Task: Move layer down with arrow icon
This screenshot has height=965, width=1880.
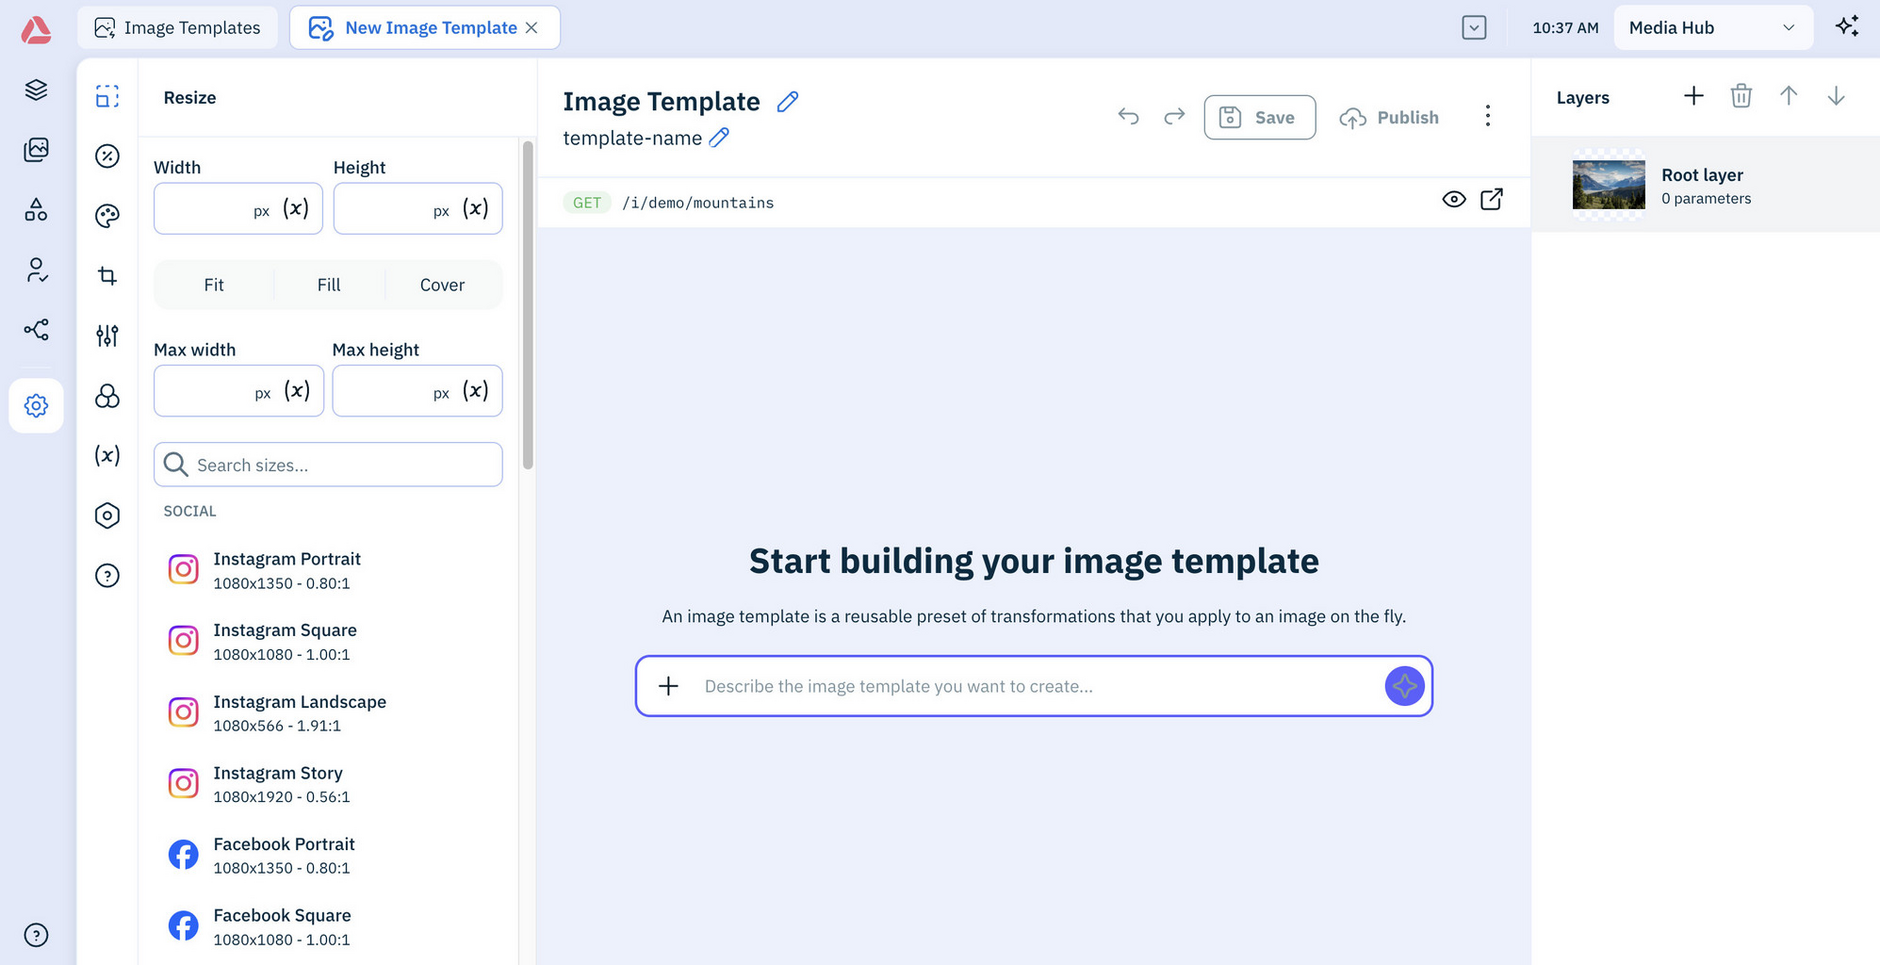Action: 1836,96
